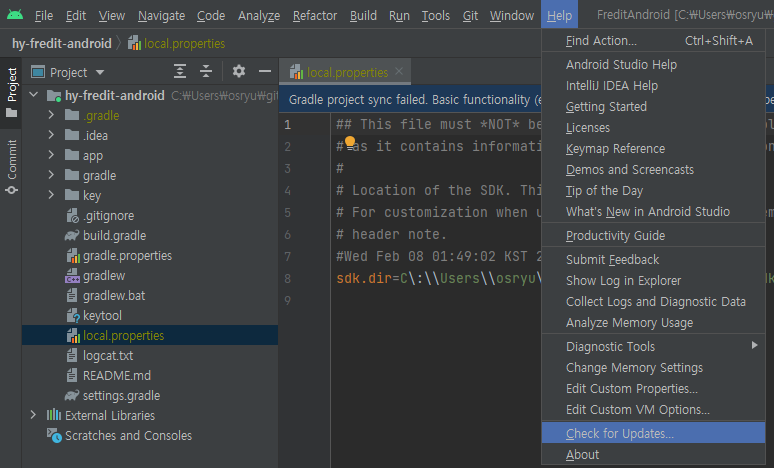The height and width of the screenshot is (468, 774).
Task: Choose Edit Custom Properties
Action: 653,389
